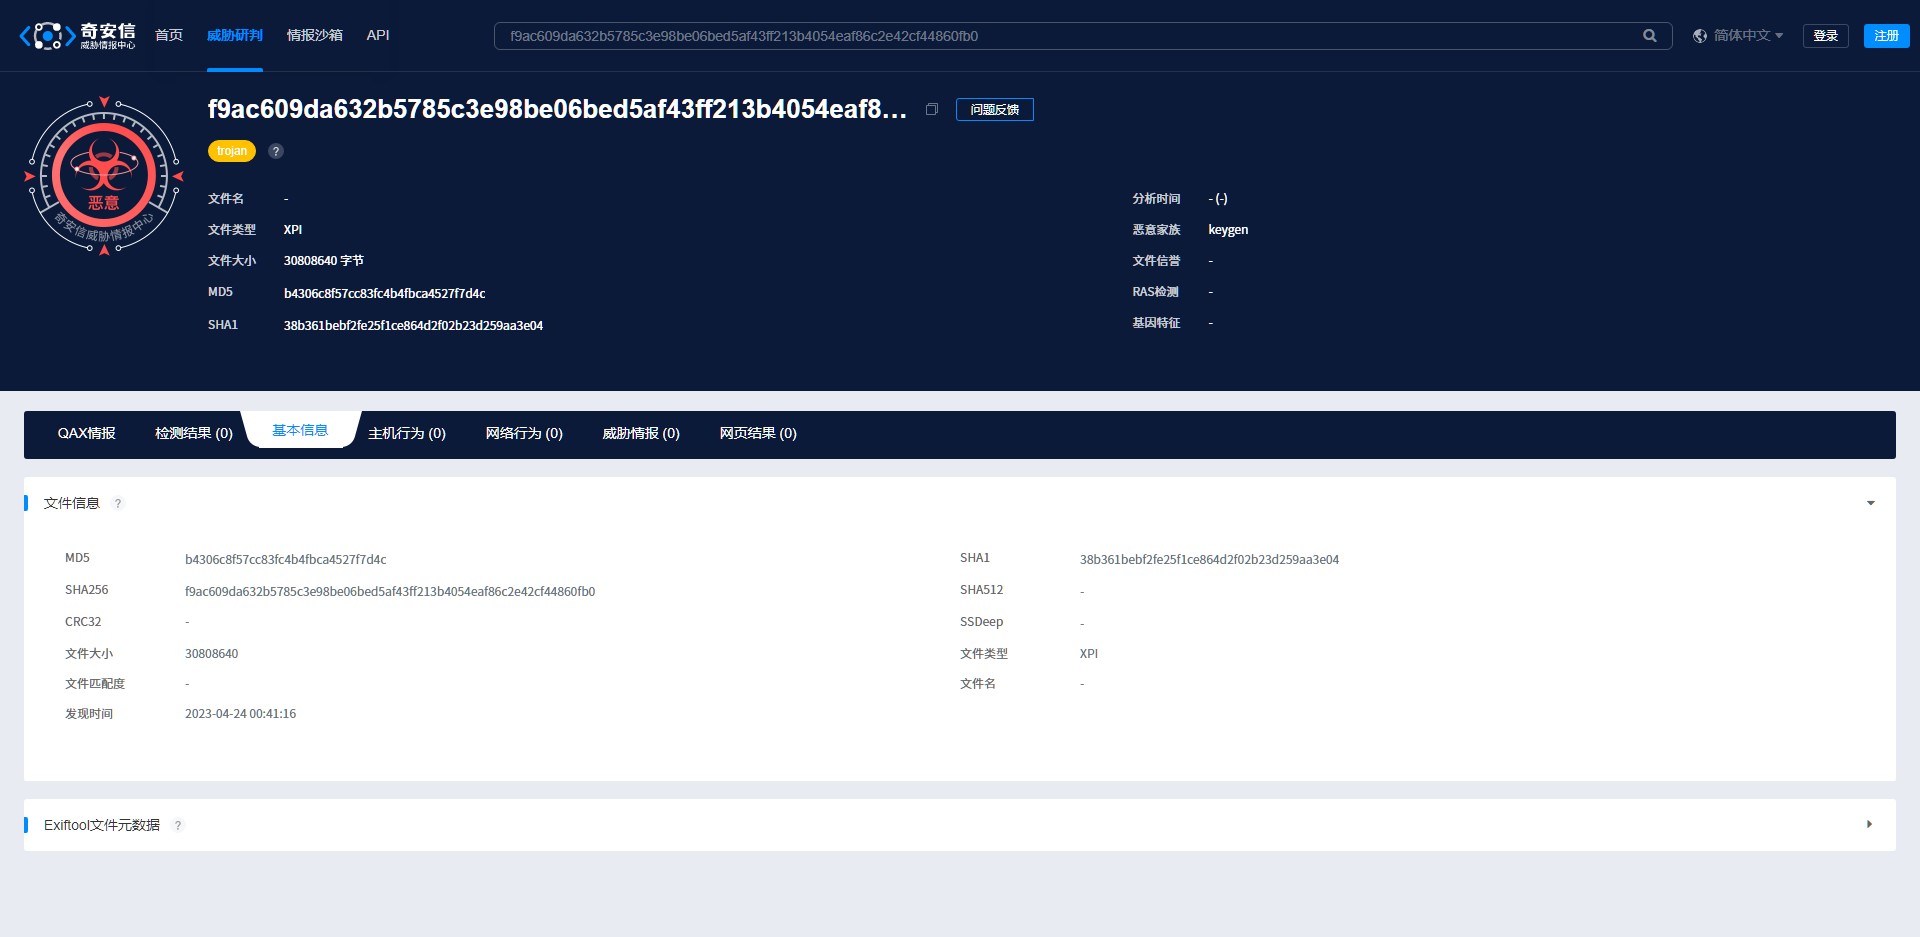Click the 文件信息 section title
The height and width of the screenshot is (937, 1920).
(x=72, y=503)
